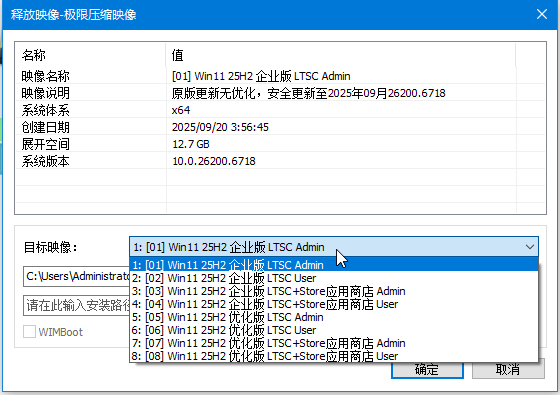560x395 pixels.
Task: Choose 3: [03] 企业版 LTSC+Store应用商店 Admin
Action: click(334, 291)
